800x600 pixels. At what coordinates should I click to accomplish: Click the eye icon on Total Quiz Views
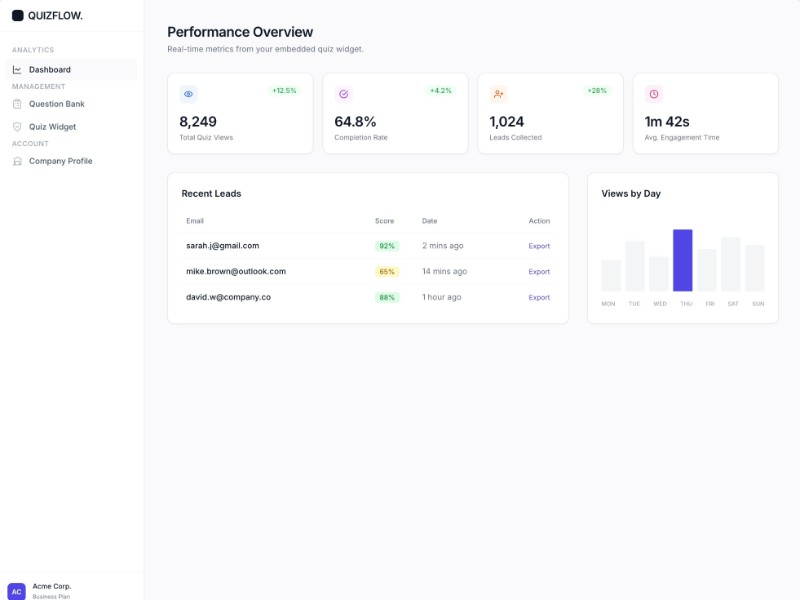[x=188, y=94]
